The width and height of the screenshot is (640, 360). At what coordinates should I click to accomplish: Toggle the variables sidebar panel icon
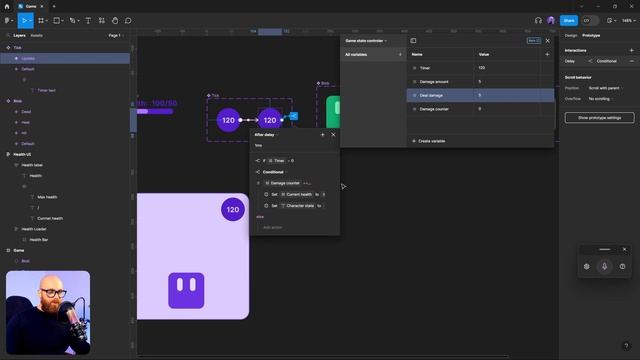pyautogui.click(x=413, y=41)
